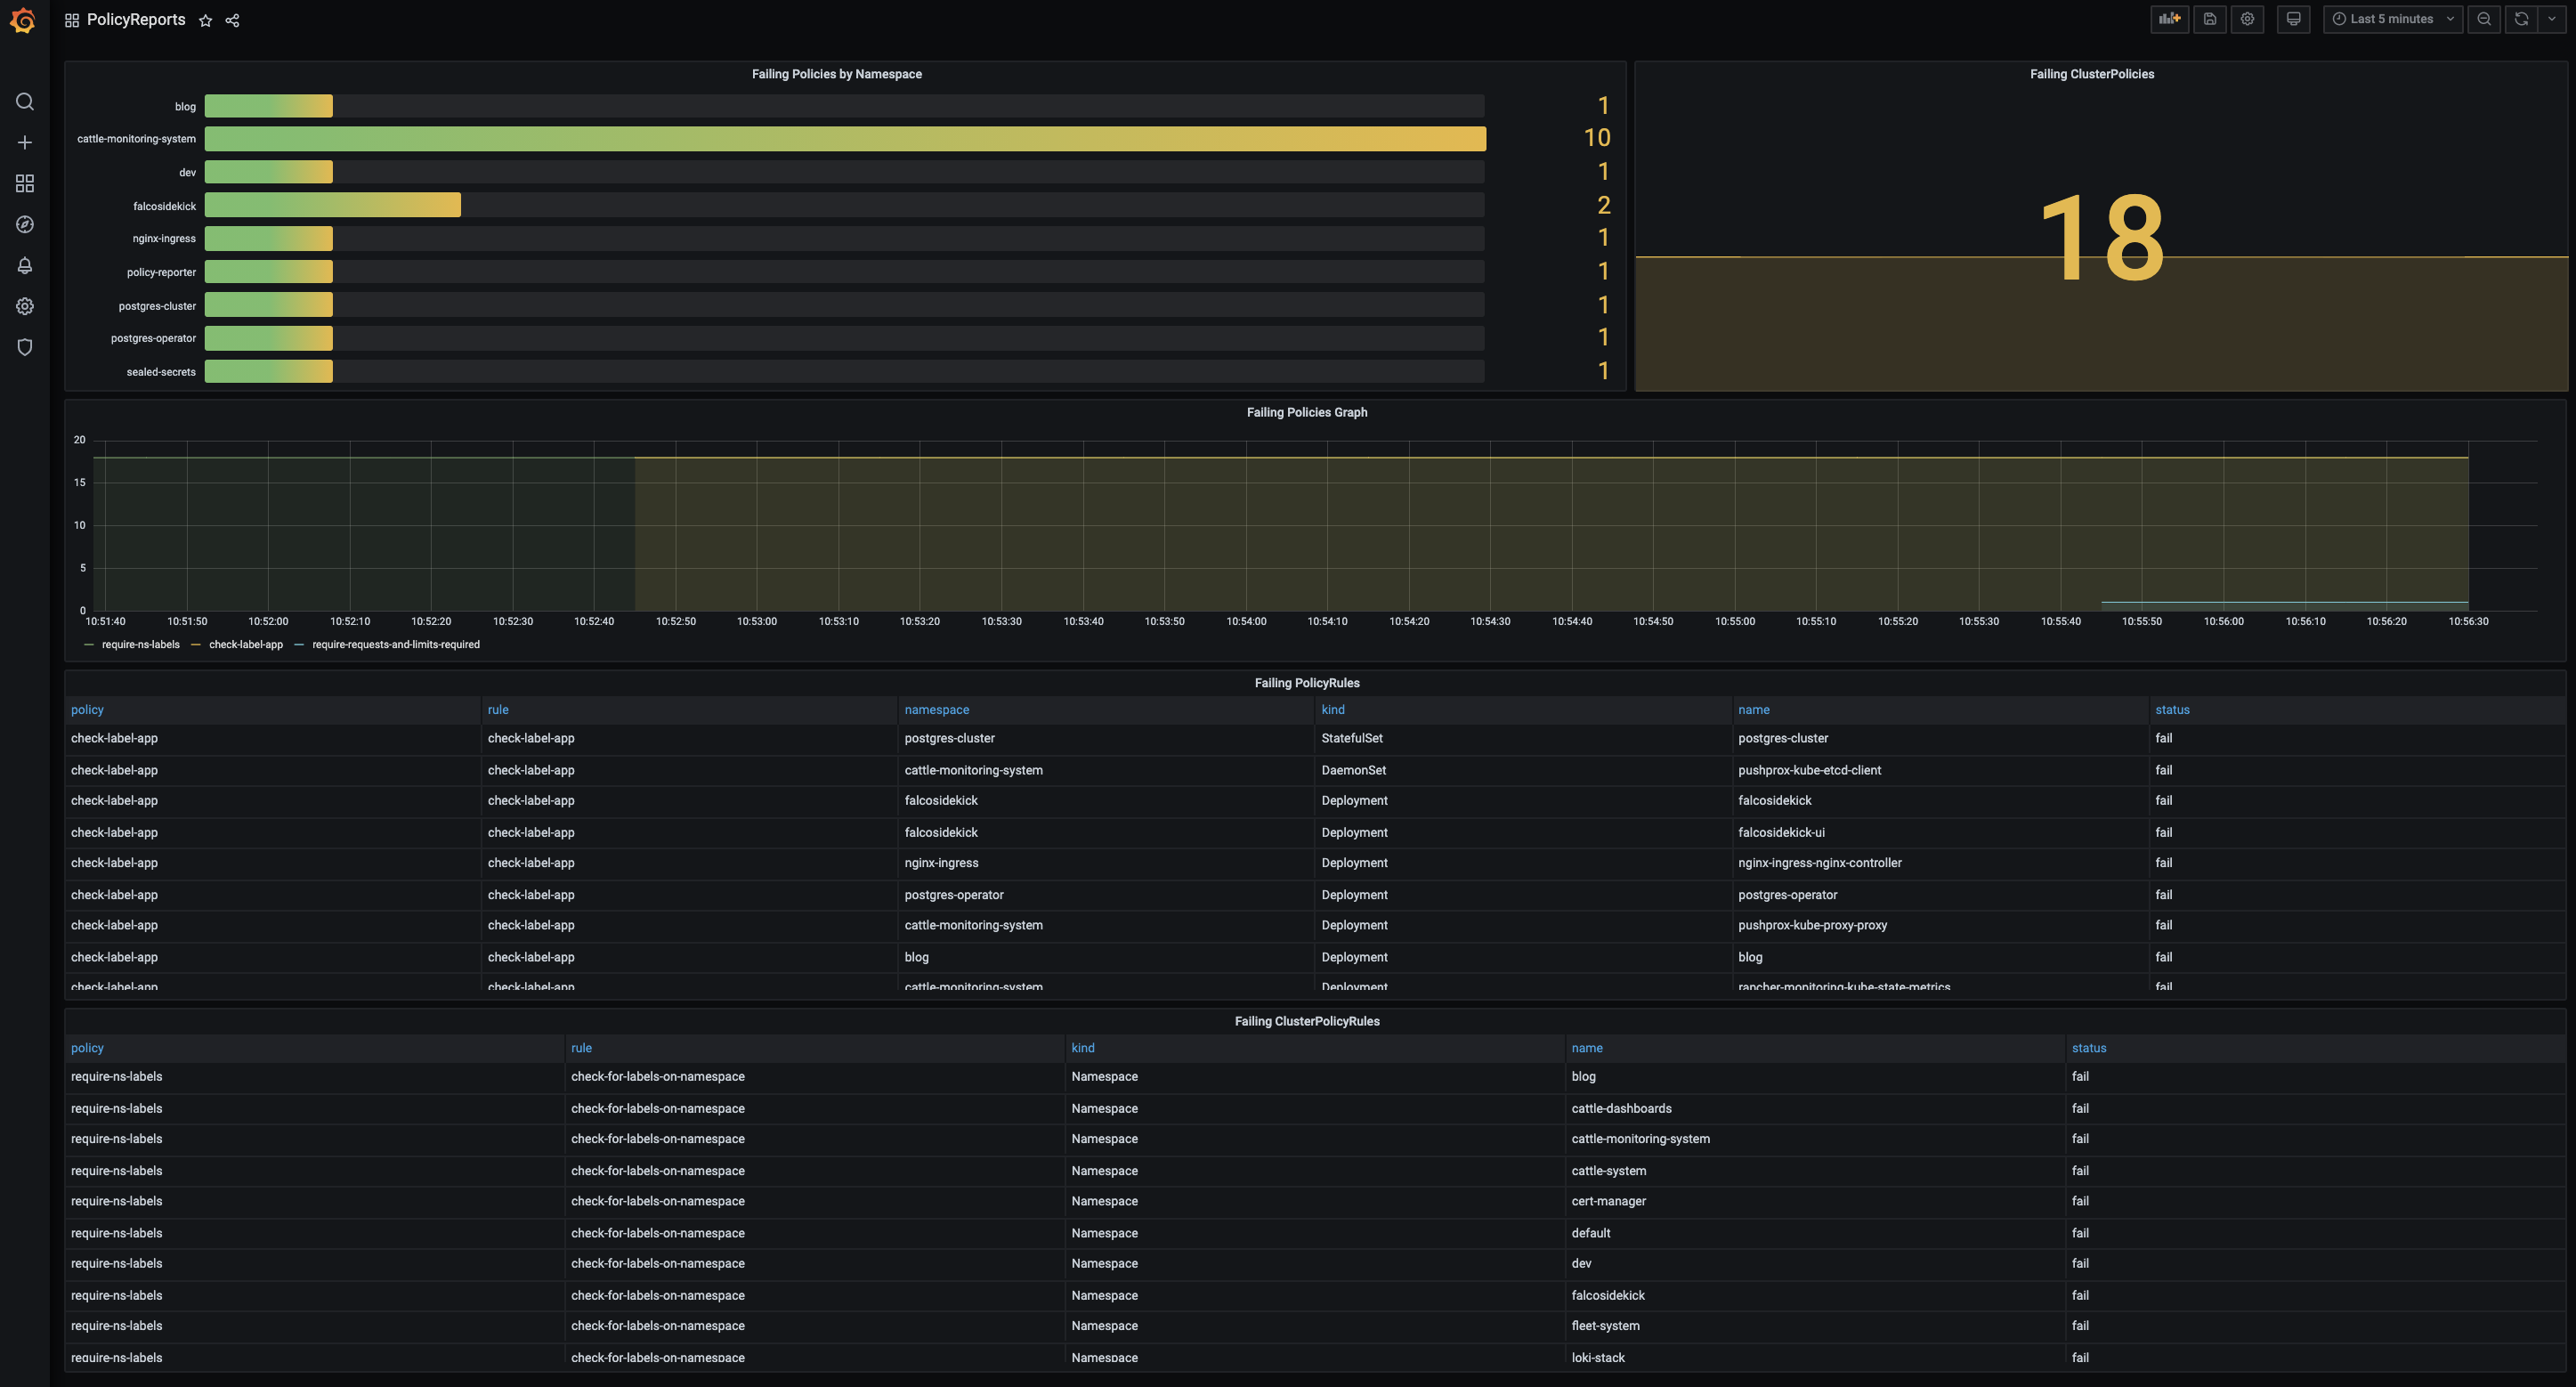Click the Add panel icon

click(2169, 19)
